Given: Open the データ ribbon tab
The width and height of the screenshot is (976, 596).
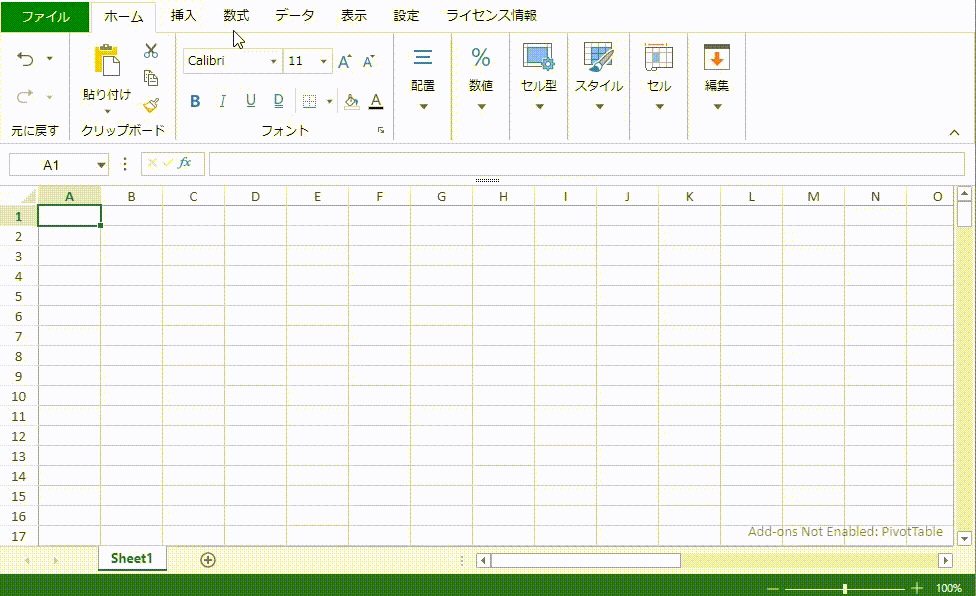Looking at the screenshot, I should click(294, 16).
